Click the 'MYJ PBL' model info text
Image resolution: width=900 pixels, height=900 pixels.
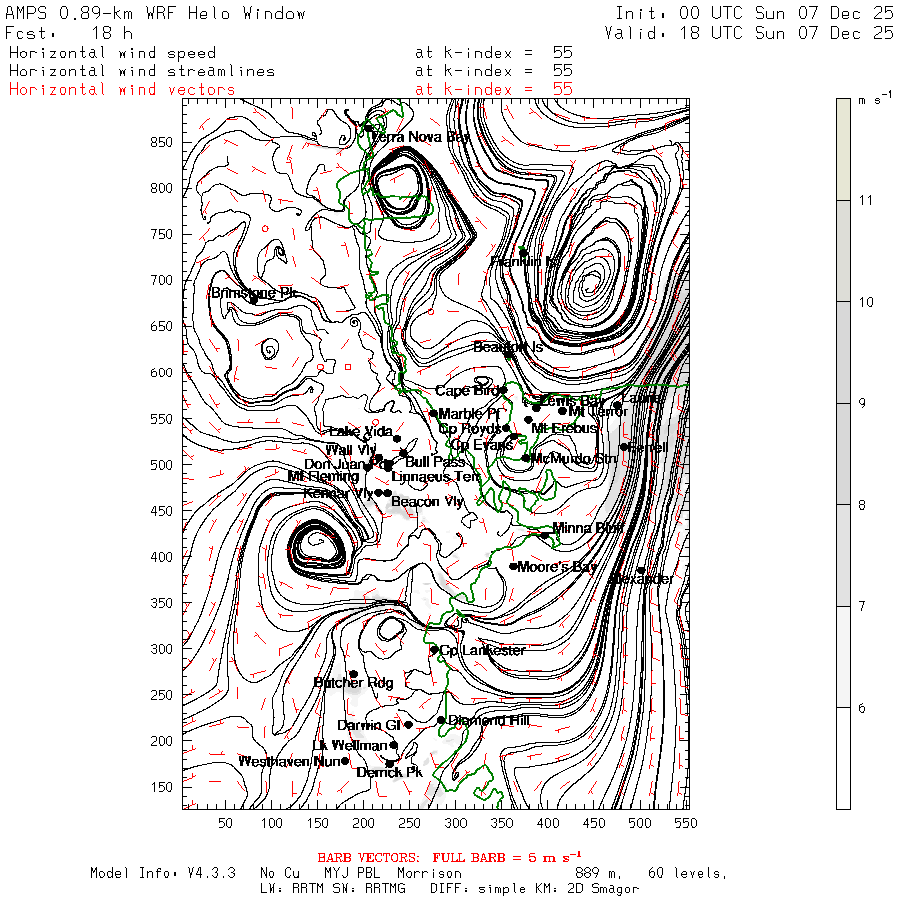coord(352,874)
